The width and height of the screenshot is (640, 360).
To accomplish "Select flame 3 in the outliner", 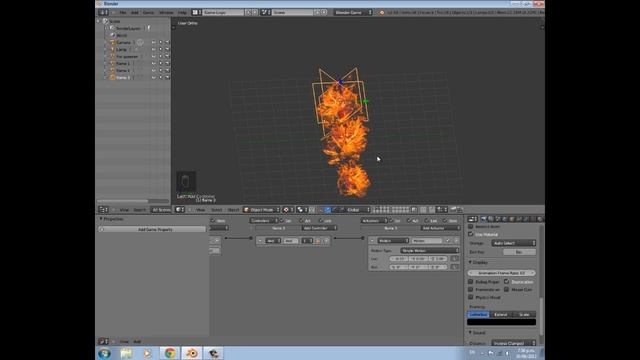I will pos(123,78).
